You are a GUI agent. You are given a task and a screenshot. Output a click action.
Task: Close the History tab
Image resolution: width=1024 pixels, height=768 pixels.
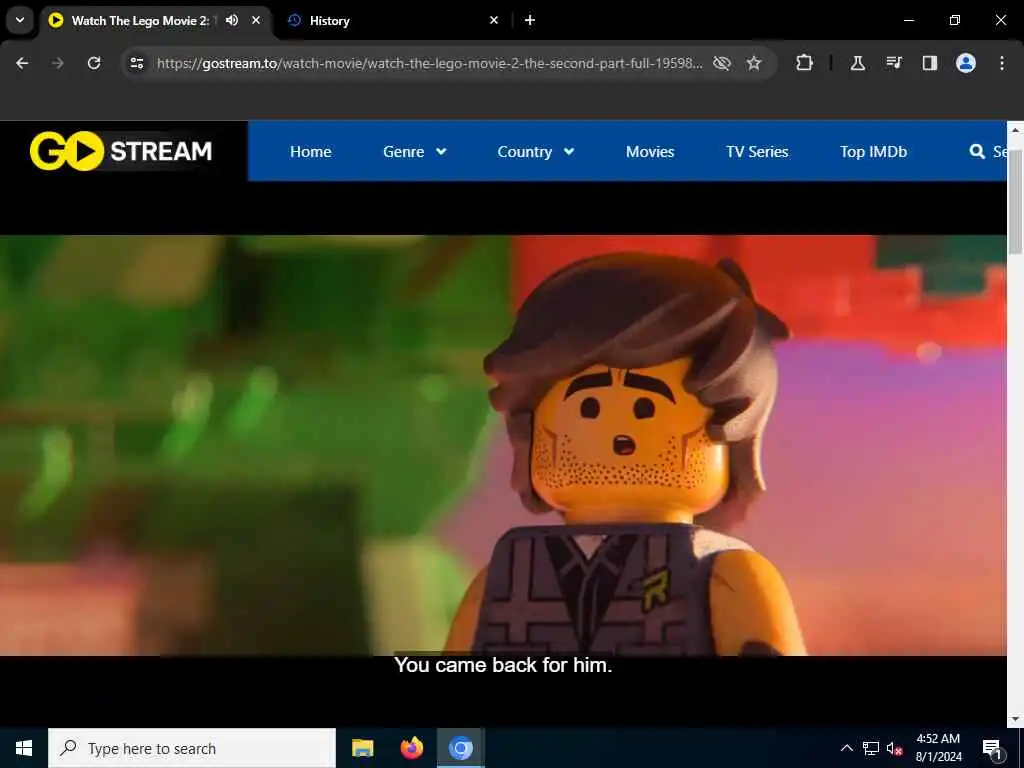tap(494, 20)
